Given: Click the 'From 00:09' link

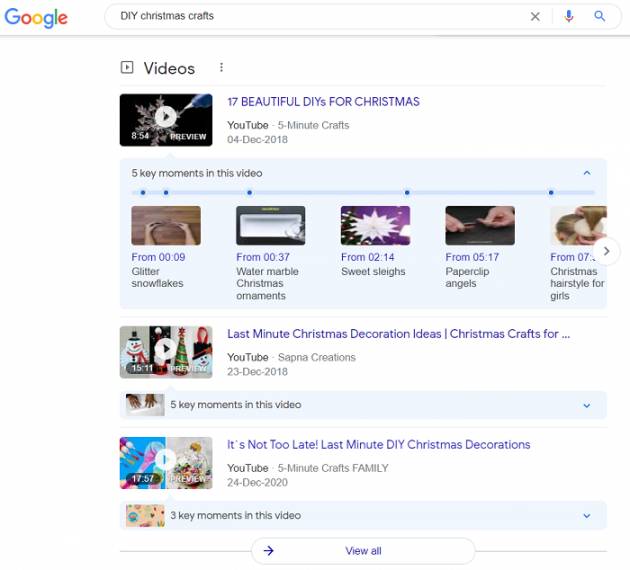Looking at the screenshot, I should (158, 257).
